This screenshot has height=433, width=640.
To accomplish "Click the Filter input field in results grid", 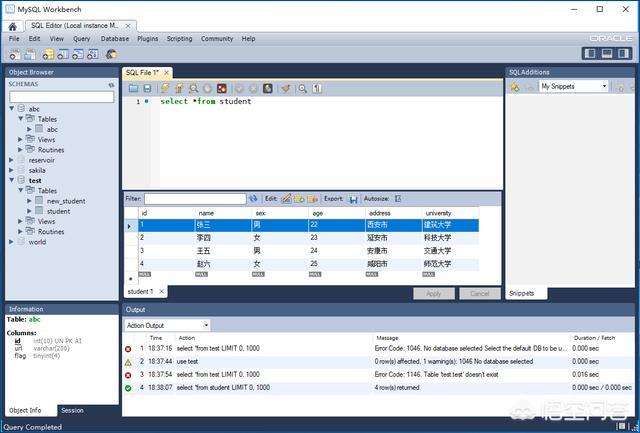I will (x=195, y=199).
